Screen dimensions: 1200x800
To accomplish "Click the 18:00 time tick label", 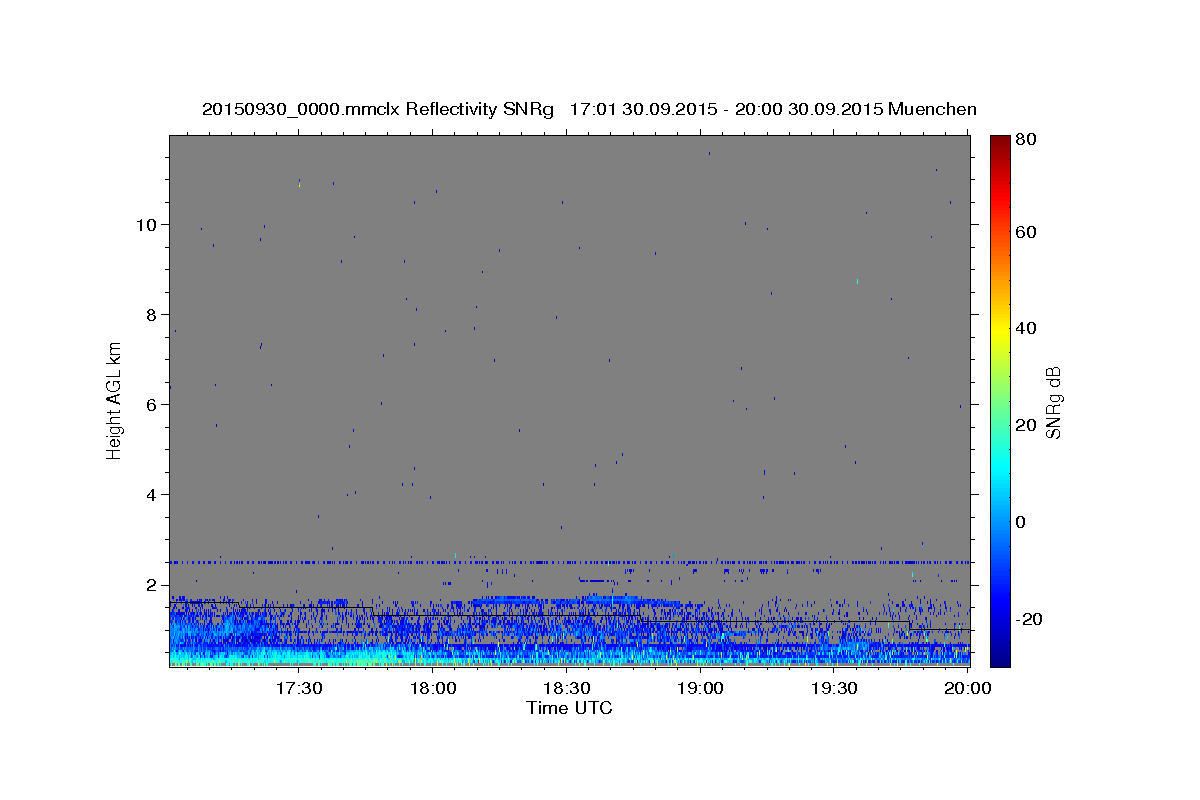I will coord(433,689).
